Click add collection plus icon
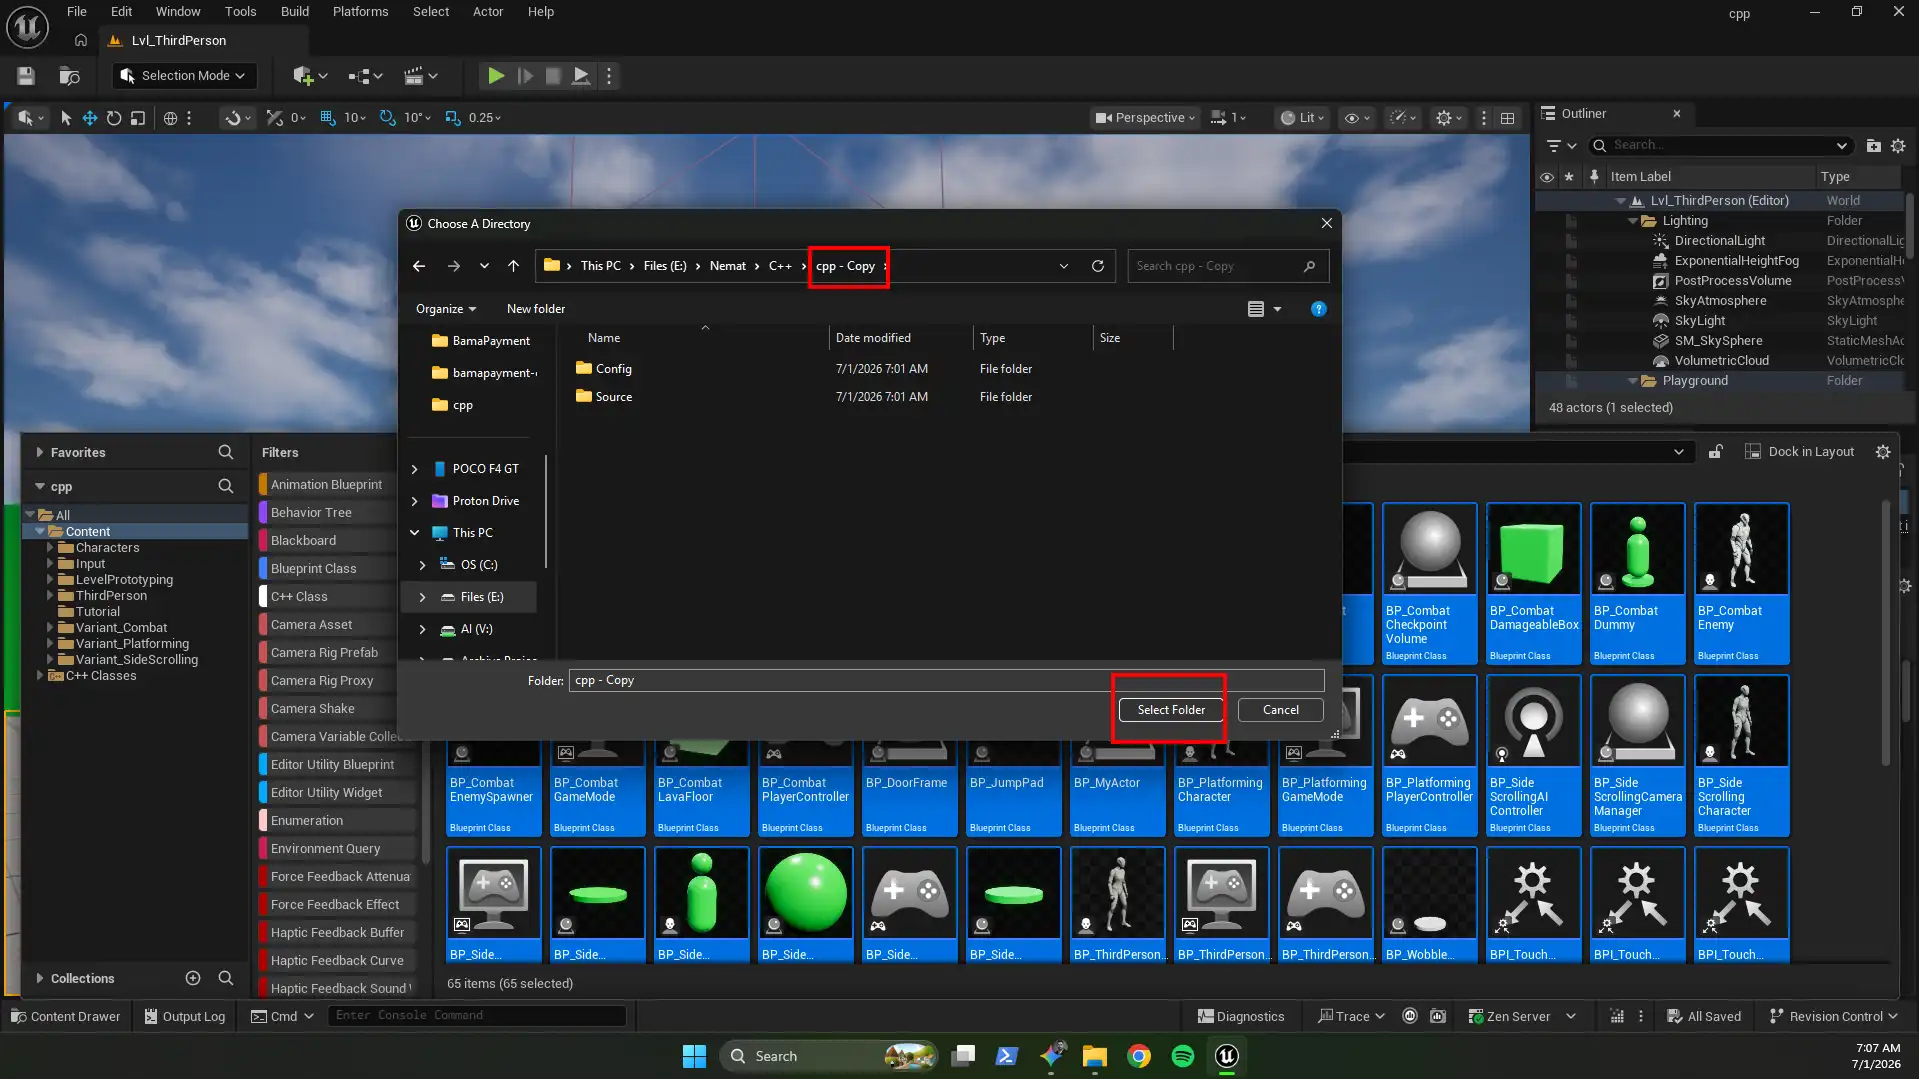 coord(193,978)
